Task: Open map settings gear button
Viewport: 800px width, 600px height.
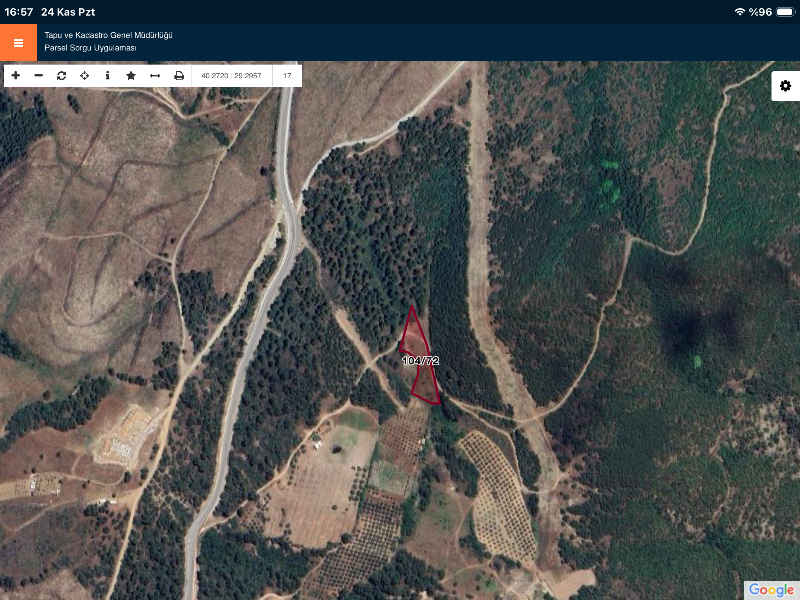Action: (x=785, y=86)
